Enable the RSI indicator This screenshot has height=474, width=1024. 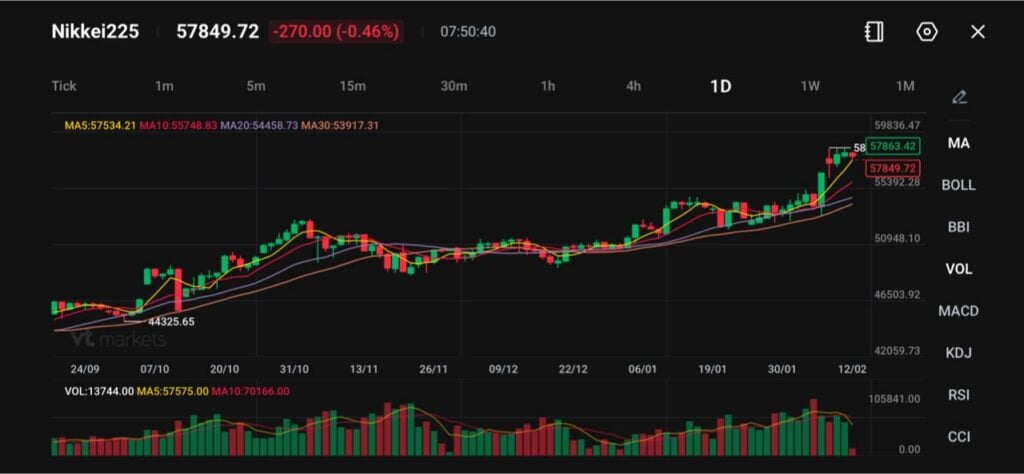click(x=958, y=395)
